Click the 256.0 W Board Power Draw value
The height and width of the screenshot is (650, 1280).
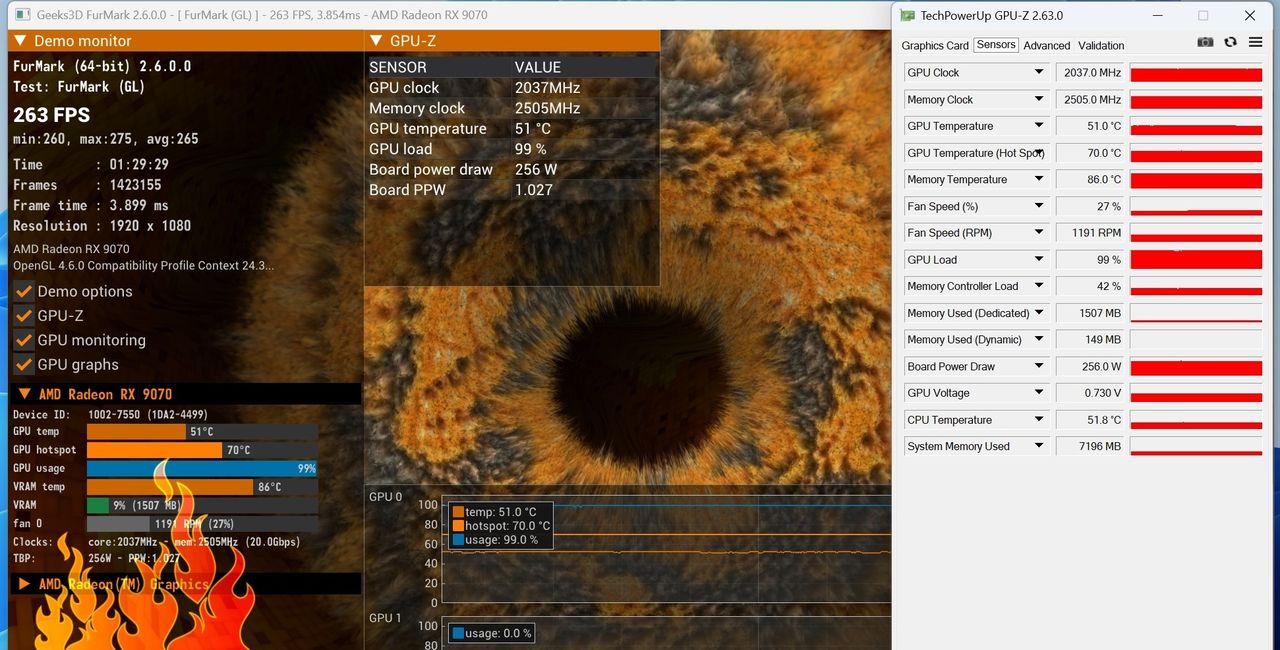coord(1090,366)
